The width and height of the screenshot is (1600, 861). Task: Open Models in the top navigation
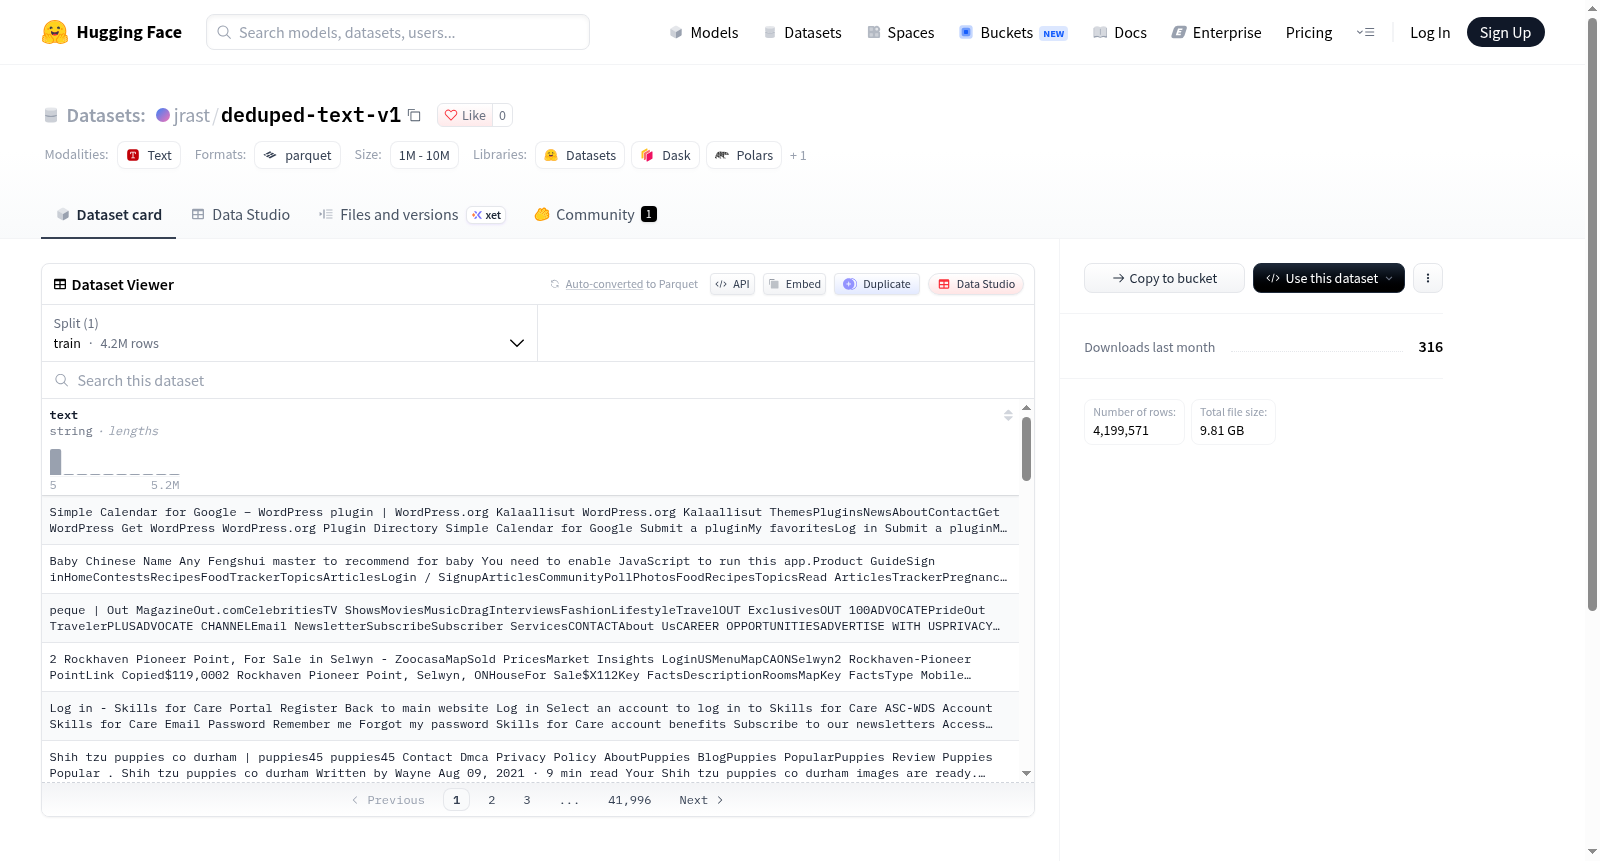(704, 32)
